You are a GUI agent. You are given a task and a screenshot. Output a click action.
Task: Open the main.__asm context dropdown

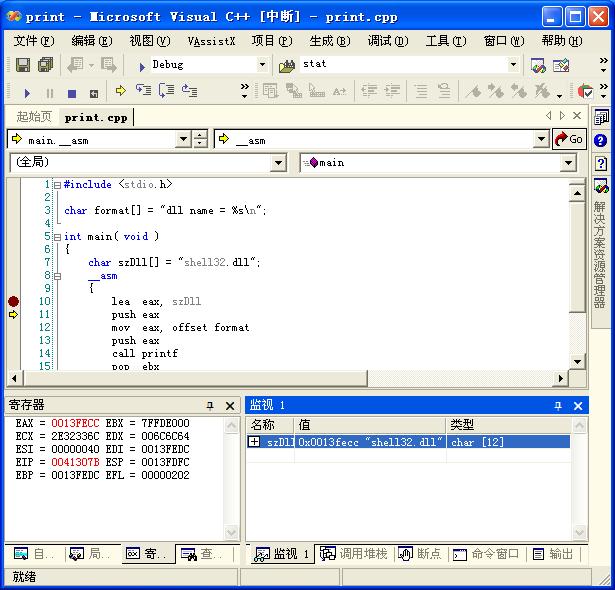pos(183,139)
